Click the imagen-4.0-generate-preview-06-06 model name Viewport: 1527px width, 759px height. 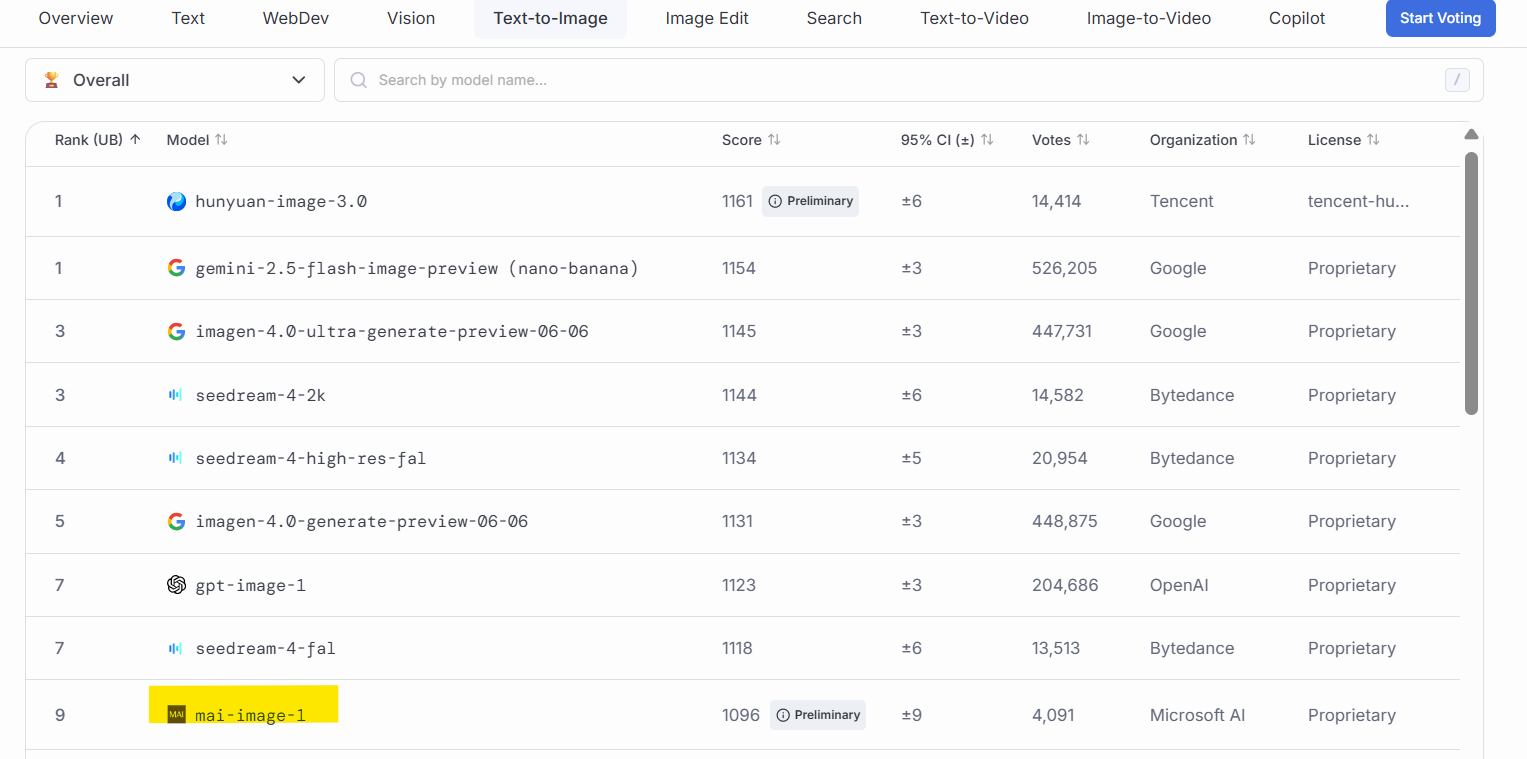pyautogui.click(x=362, y=521)
